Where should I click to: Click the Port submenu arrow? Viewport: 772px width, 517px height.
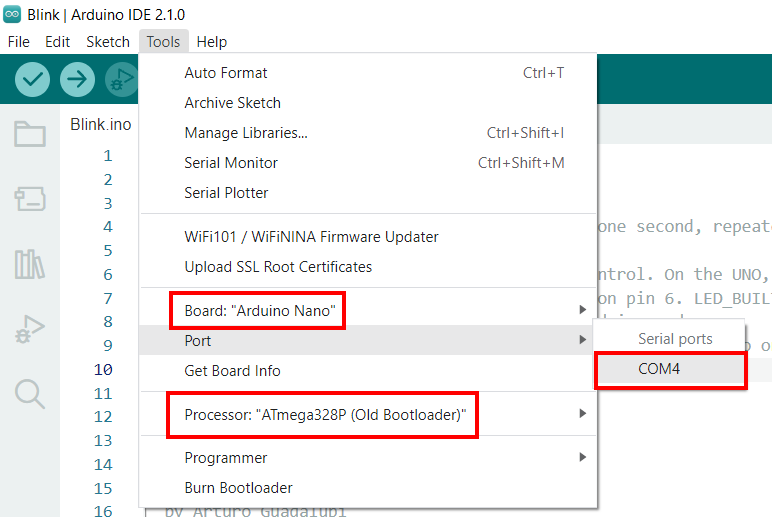point(582,340)
